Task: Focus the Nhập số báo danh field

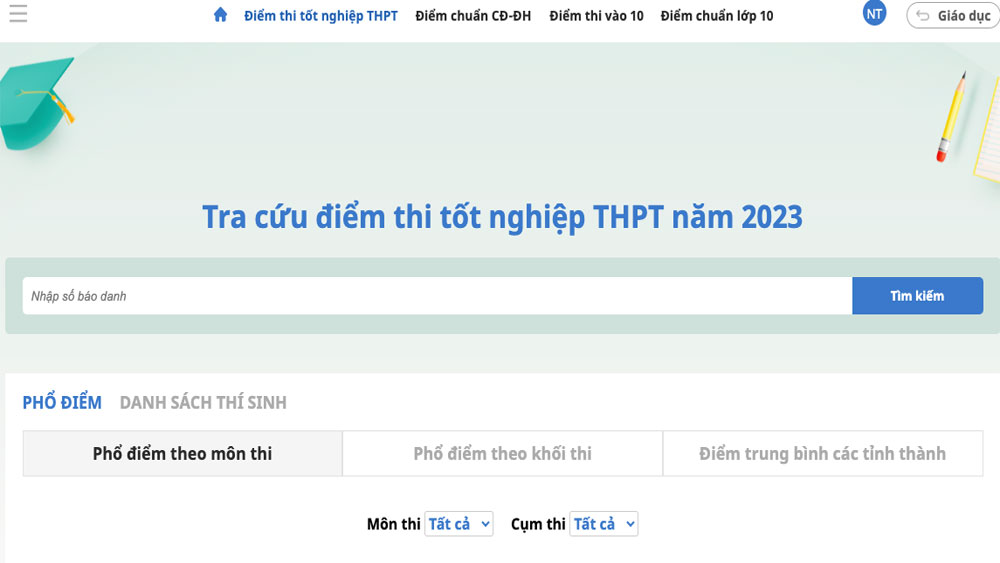Action: (437, 296)
